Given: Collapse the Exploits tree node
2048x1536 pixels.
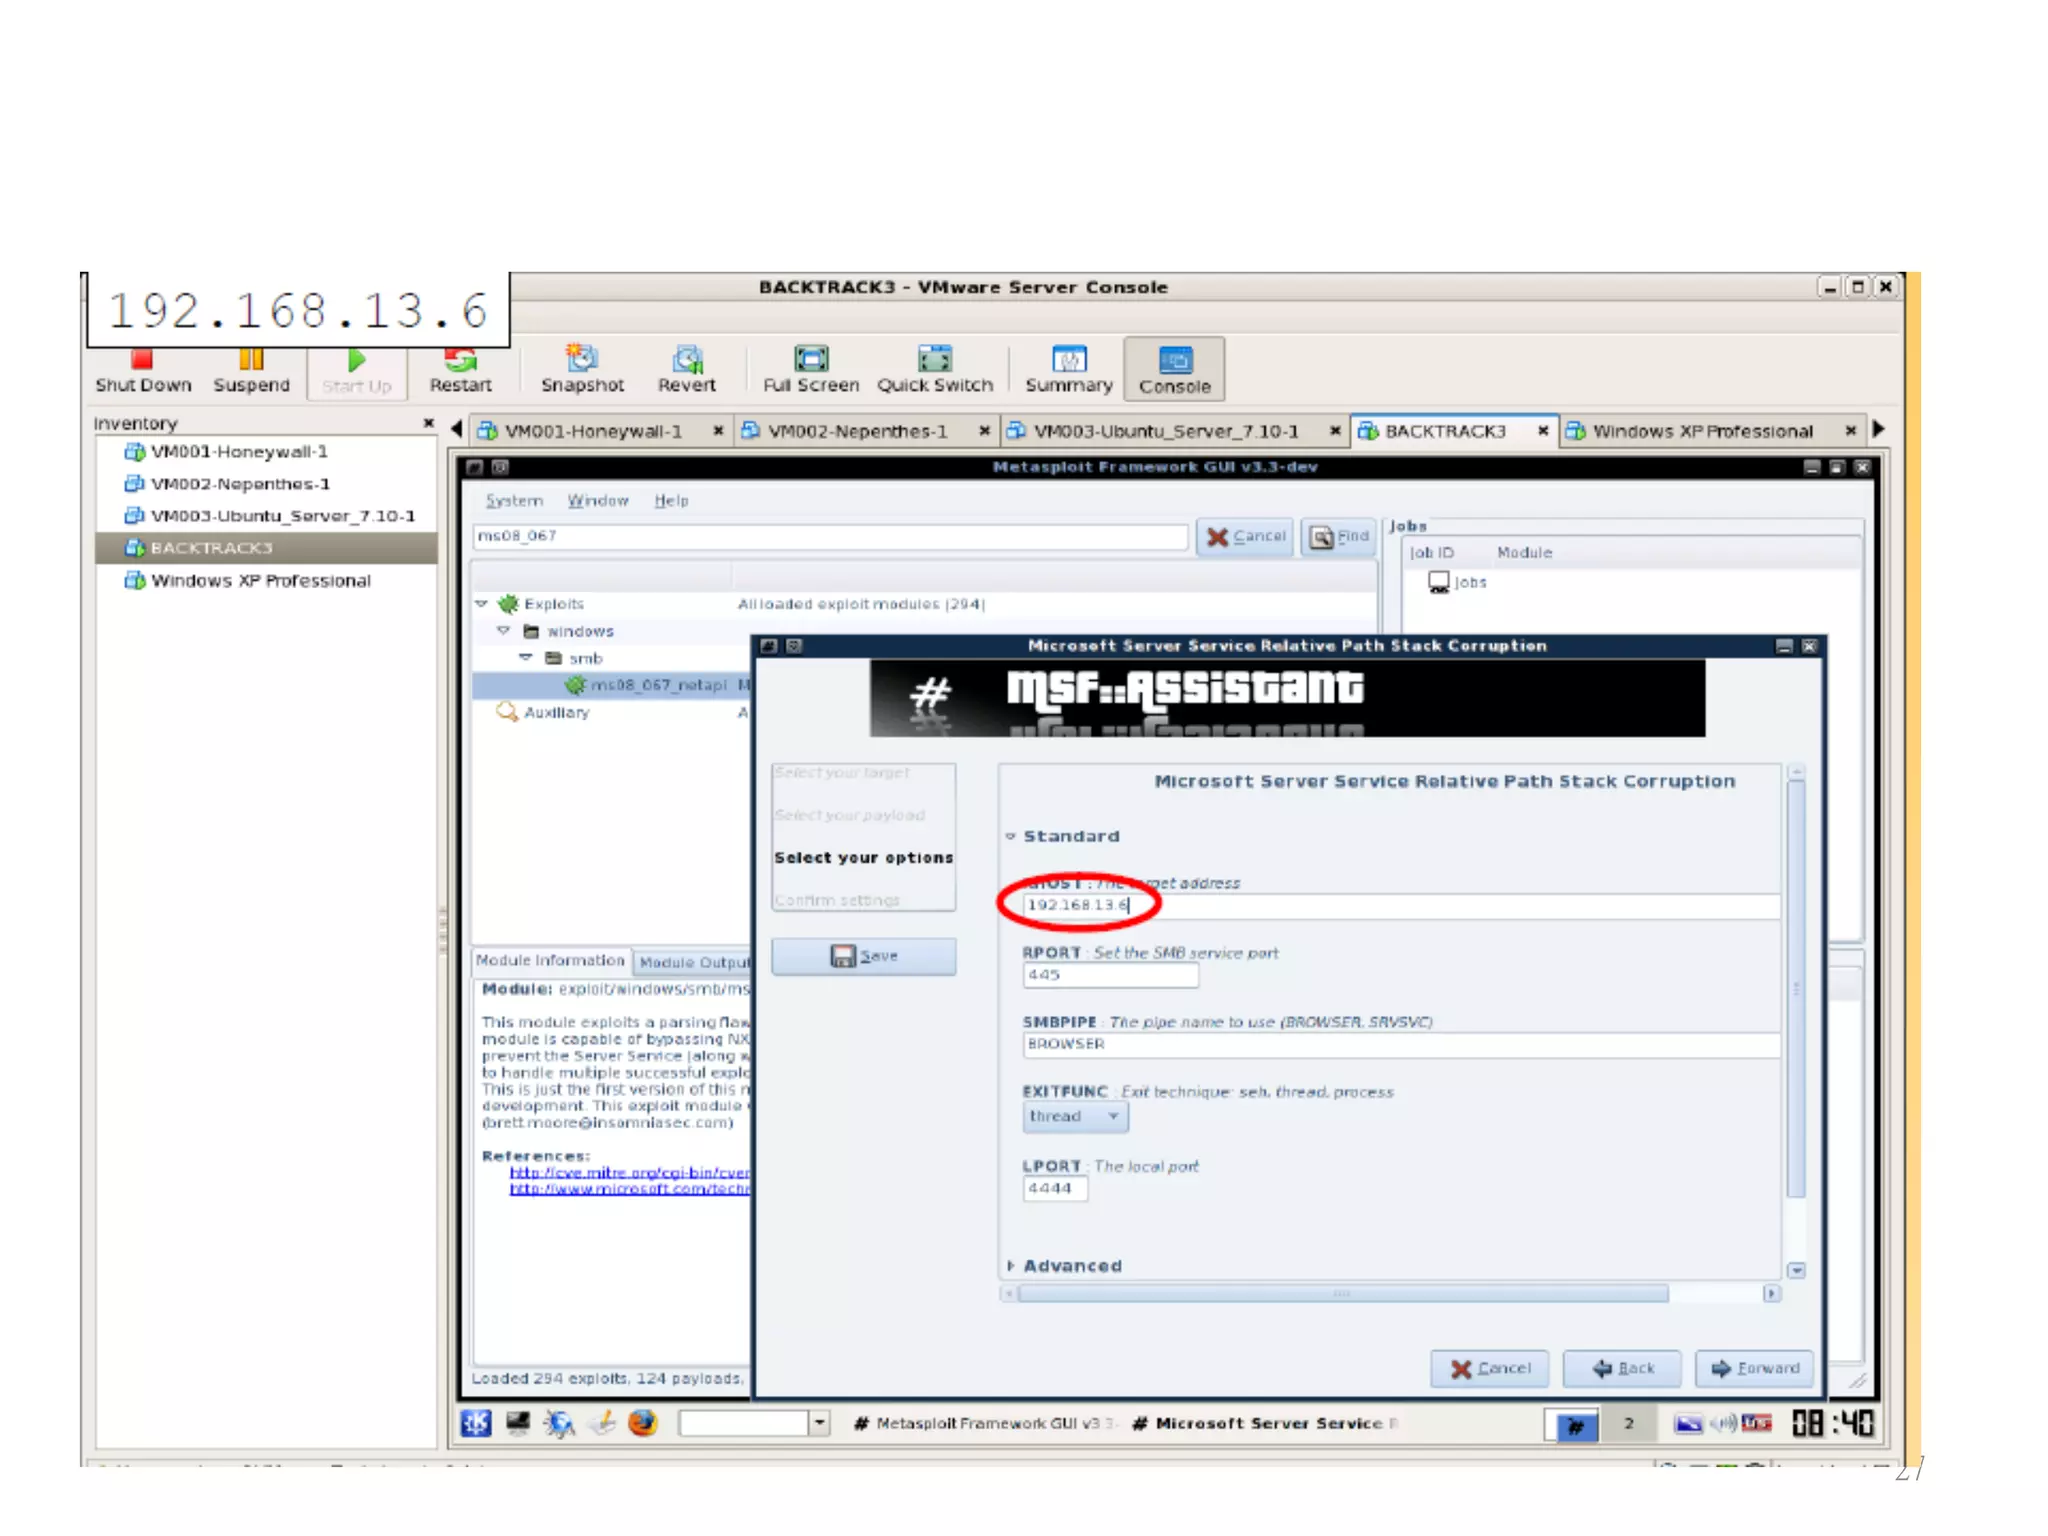Looking at the screenshot, I should 482,604.
